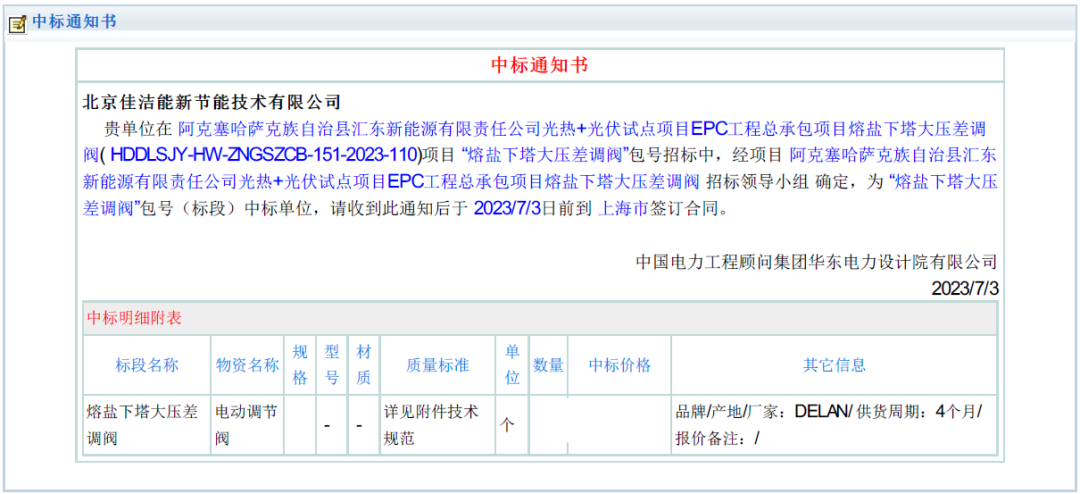Click the blue 2023/7/3 deadline in paragraph
This screenshot has height=494, width=1080.
[x=507, y=209]
